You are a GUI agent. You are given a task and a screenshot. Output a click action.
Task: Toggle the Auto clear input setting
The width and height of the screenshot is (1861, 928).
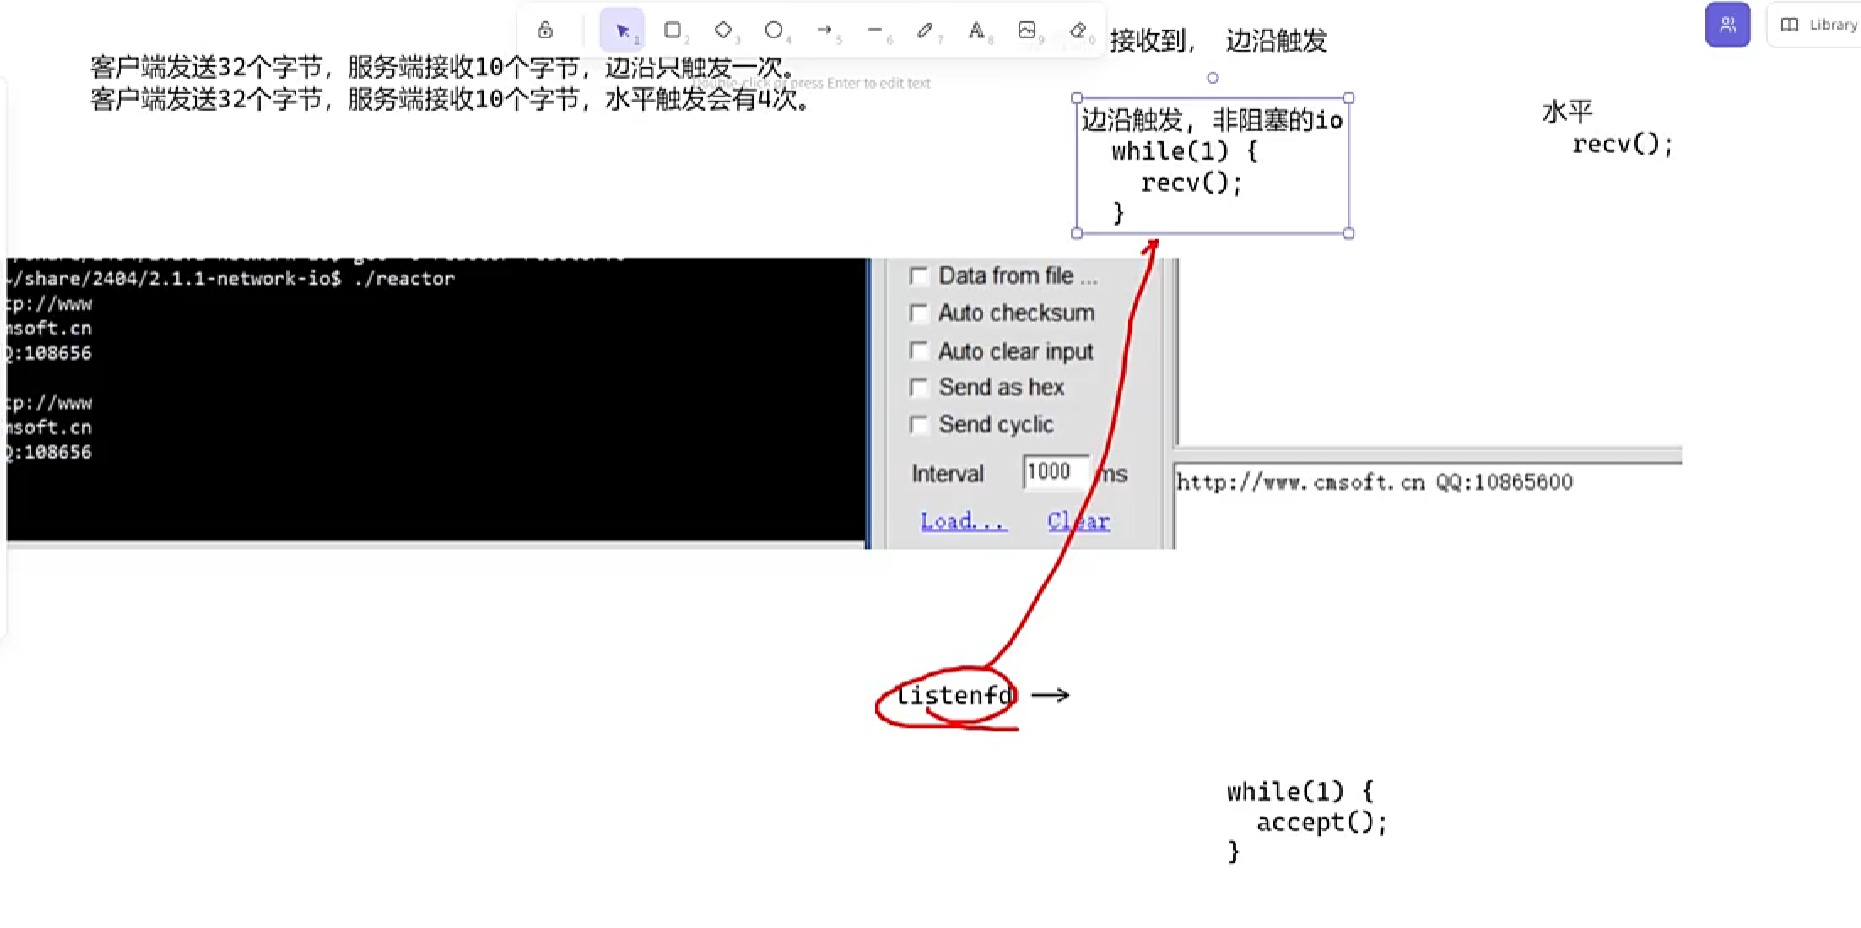(x=919, y=350)
